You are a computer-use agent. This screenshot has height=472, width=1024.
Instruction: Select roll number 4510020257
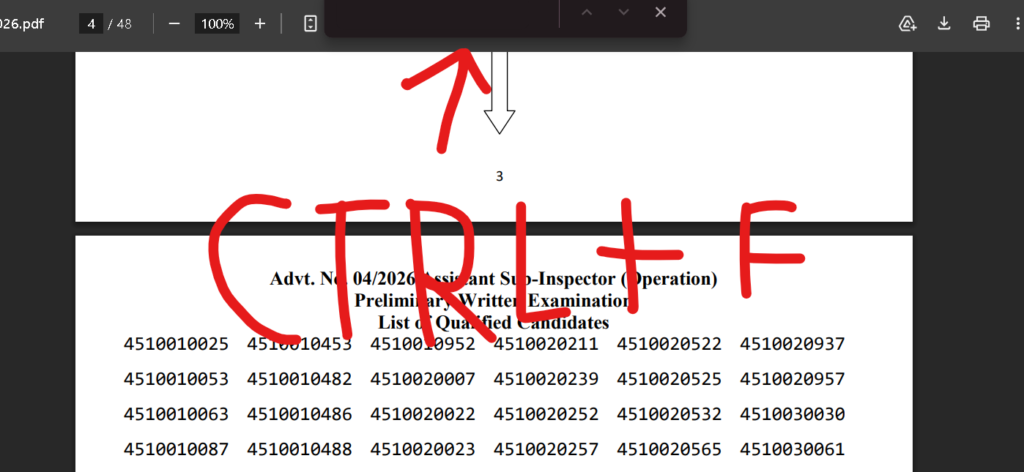coord(546,450)
